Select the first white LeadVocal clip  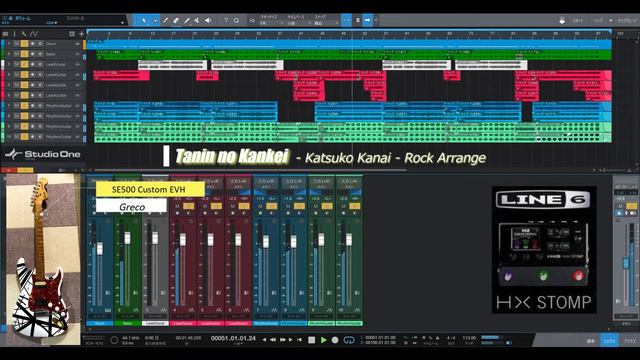click(172, 64)
